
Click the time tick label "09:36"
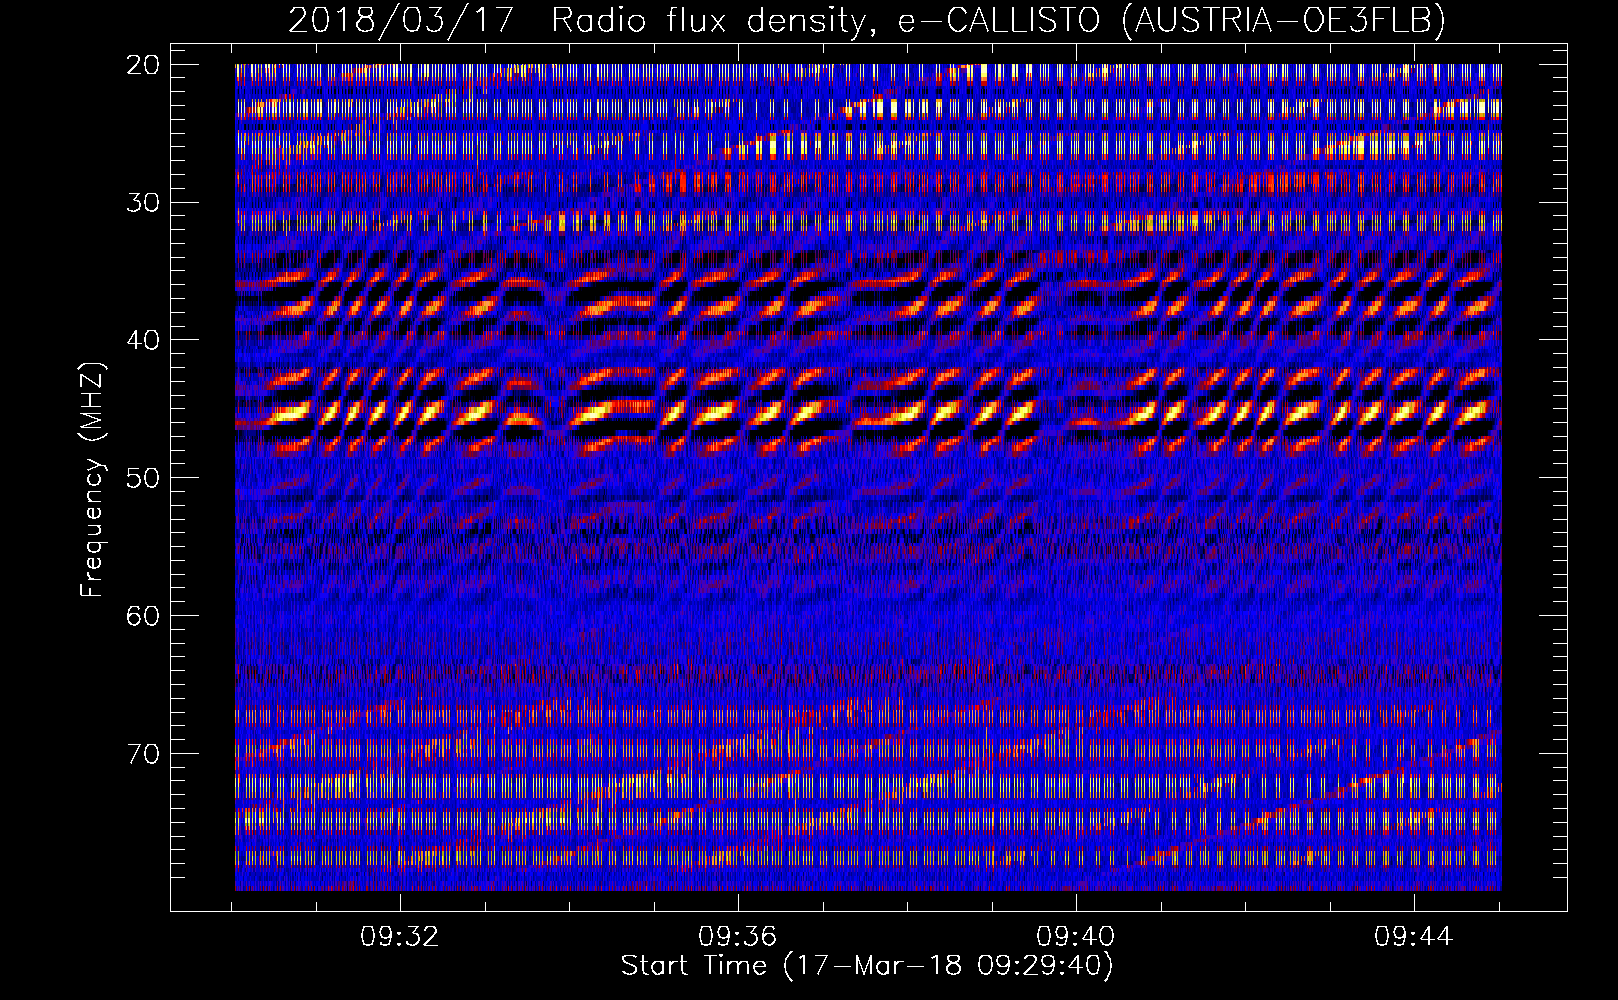coord(738,937)
